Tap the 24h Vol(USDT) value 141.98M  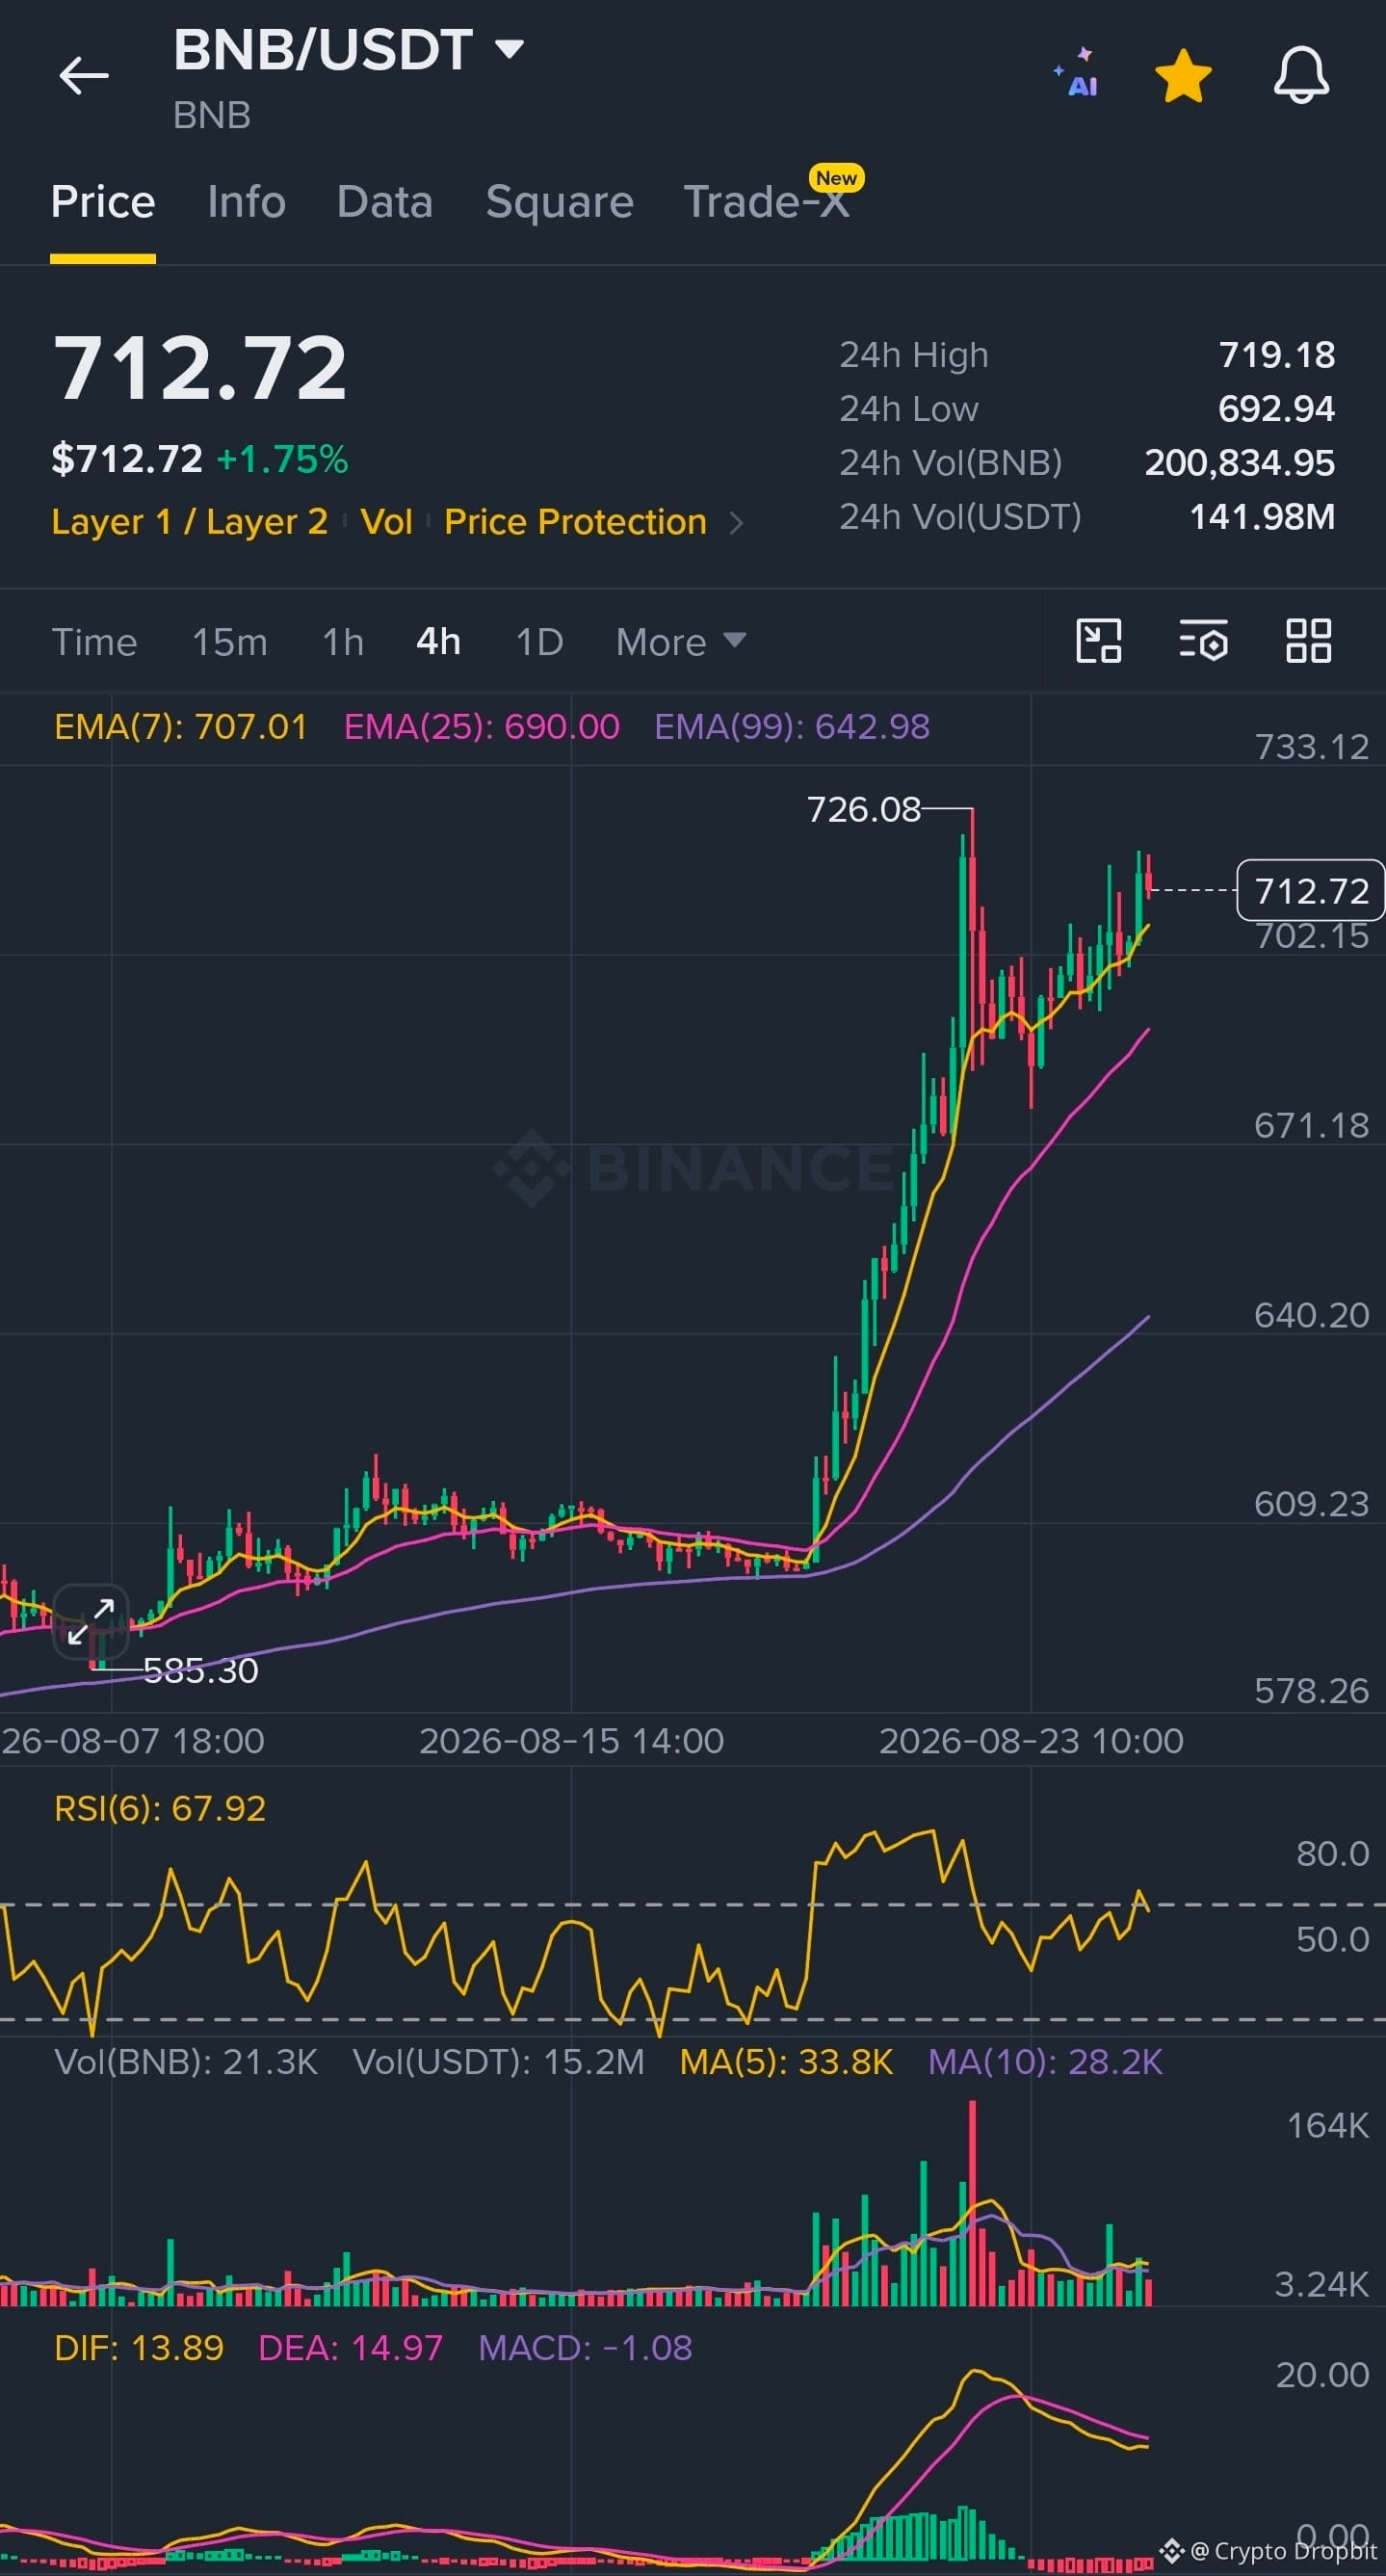(1262, 517)
